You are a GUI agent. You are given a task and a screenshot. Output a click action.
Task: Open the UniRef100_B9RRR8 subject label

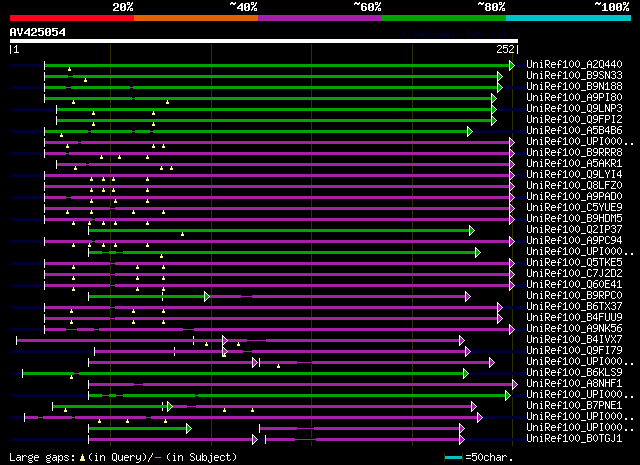coord(574,152)
